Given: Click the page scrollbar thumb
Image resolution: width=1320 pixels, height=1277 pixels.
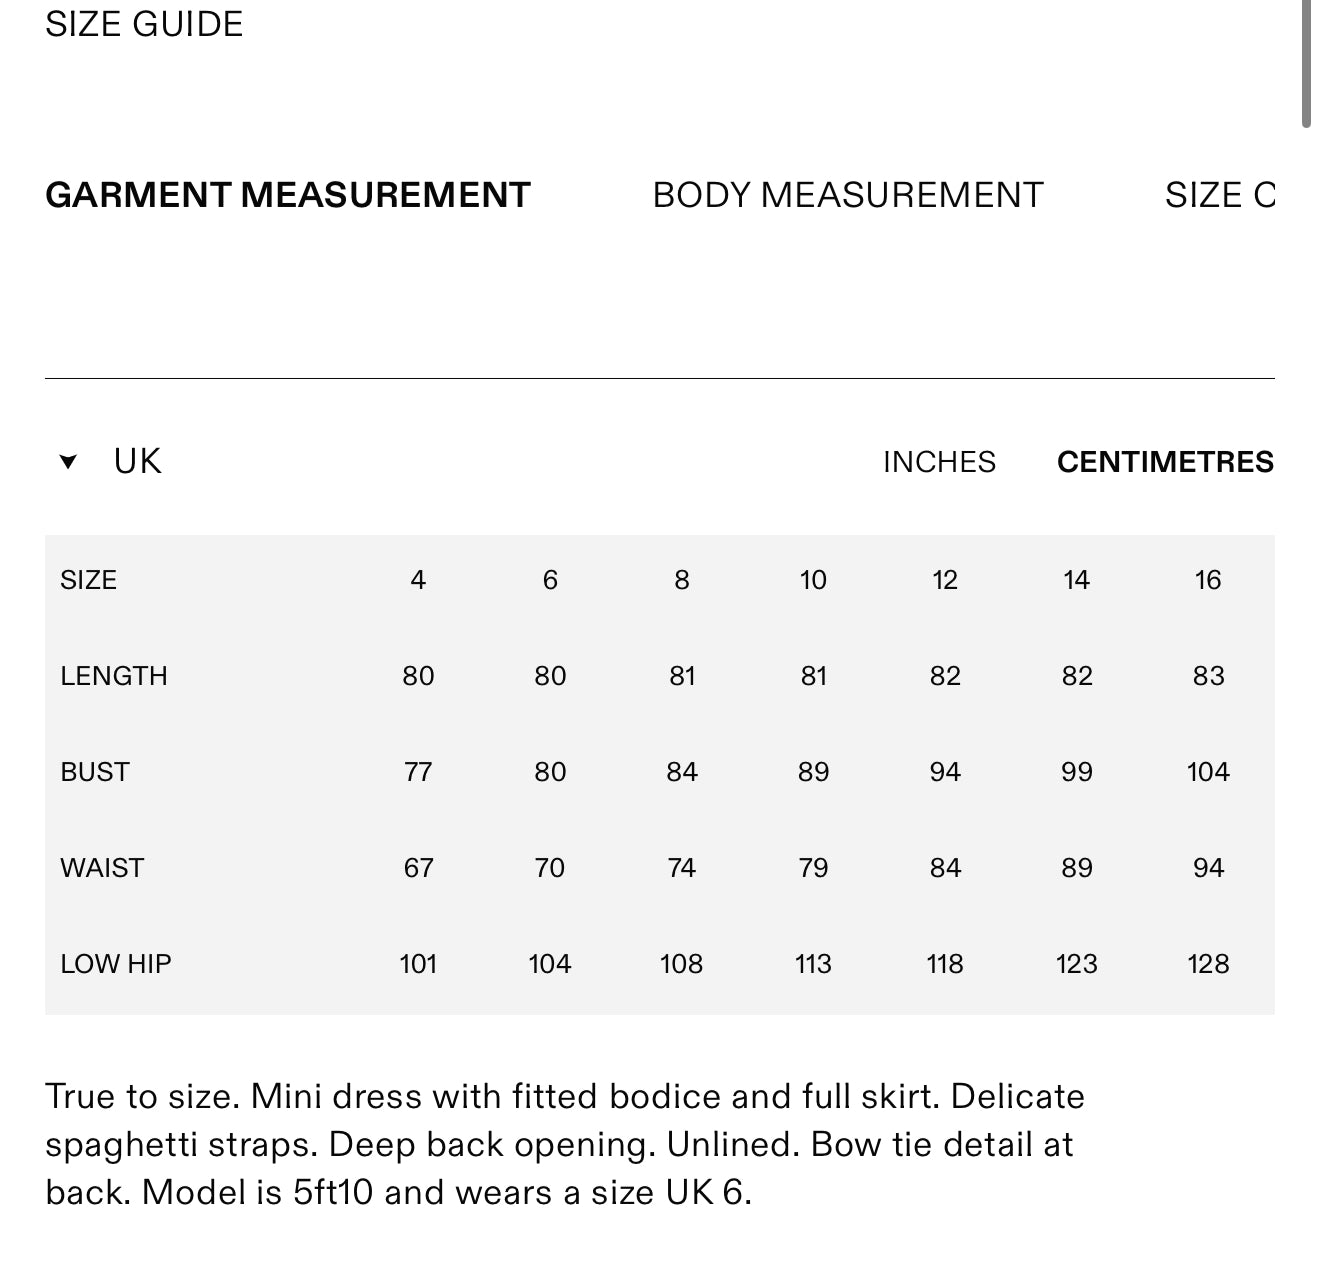Looking at the screenshot, I should pyautogui.click(x=1306, y=63).
